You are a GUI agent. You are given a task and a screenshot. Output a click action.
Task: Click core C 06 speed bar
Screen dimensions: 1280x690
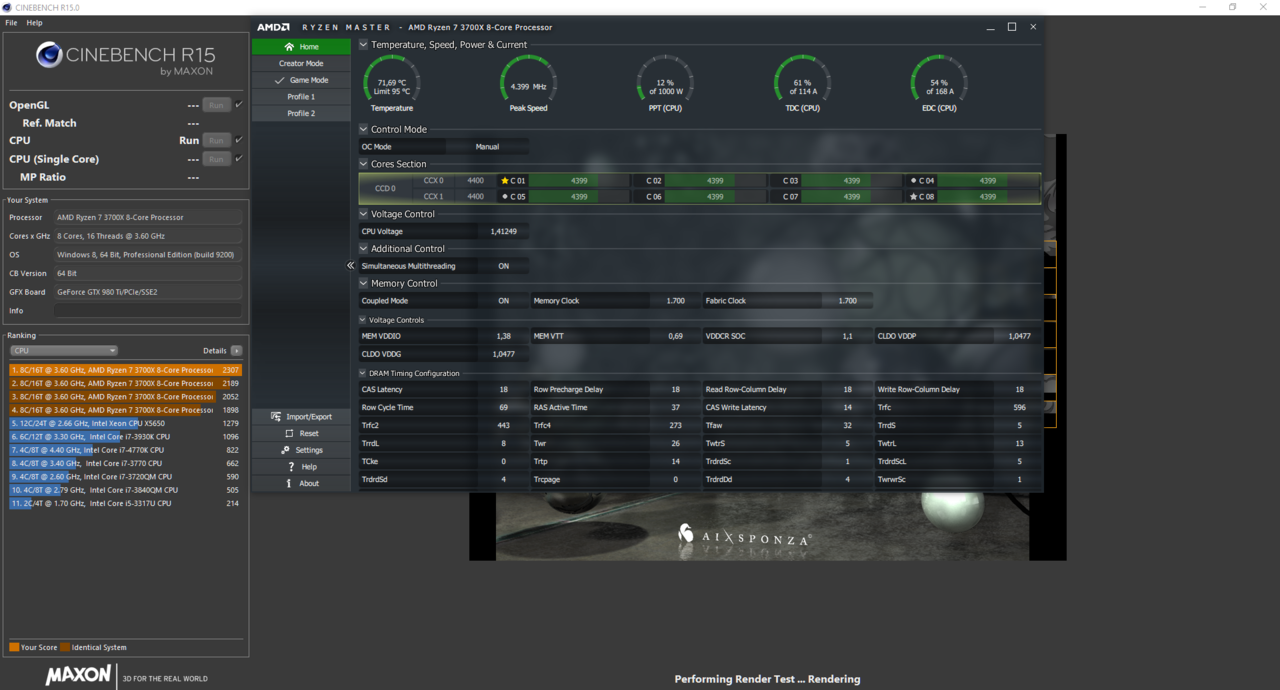[715, 197]
